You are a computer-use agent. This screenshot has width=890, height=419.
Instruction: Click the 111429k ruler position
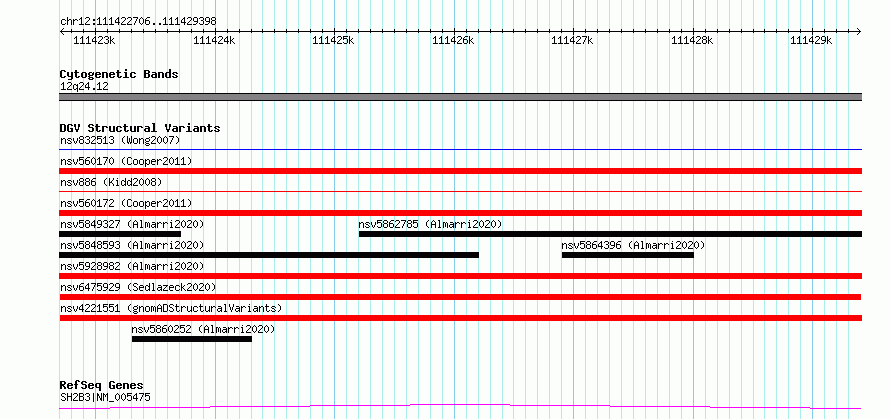tap(811, 40)
